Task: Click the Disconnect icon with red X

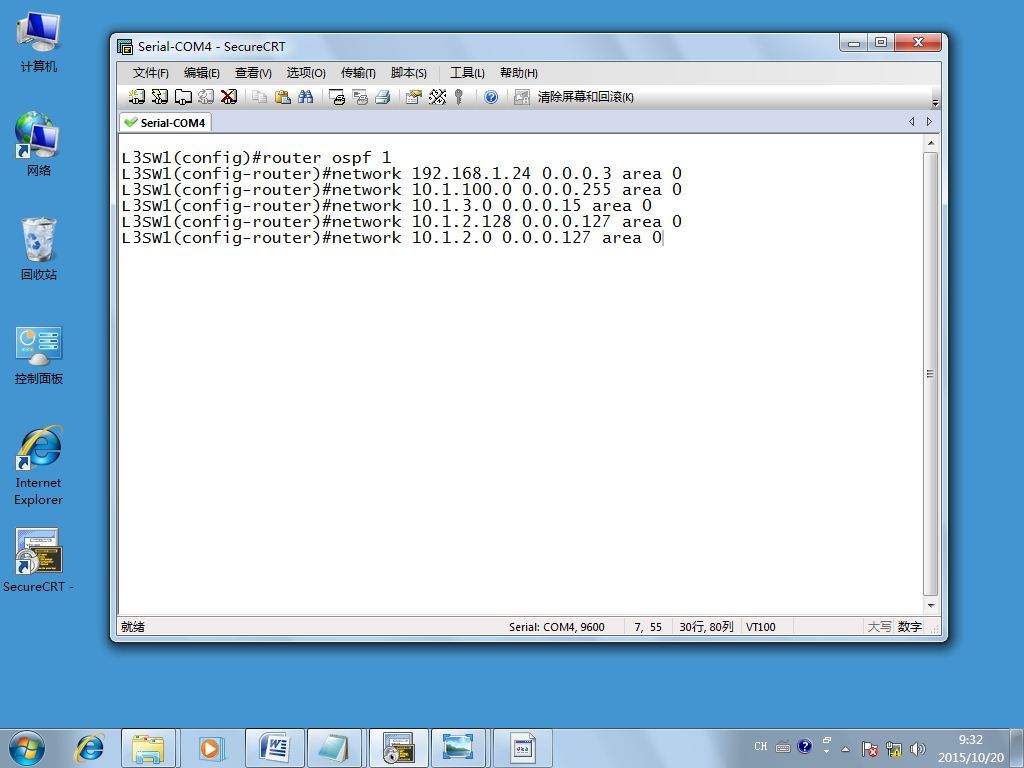Action: click(x=229, y=97)
